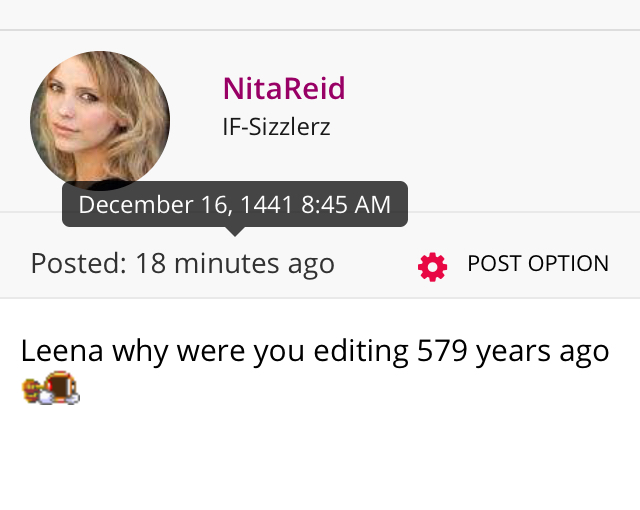Click the woman's face in the avatar
The image size is (640, 510).
tap(71, 107)
